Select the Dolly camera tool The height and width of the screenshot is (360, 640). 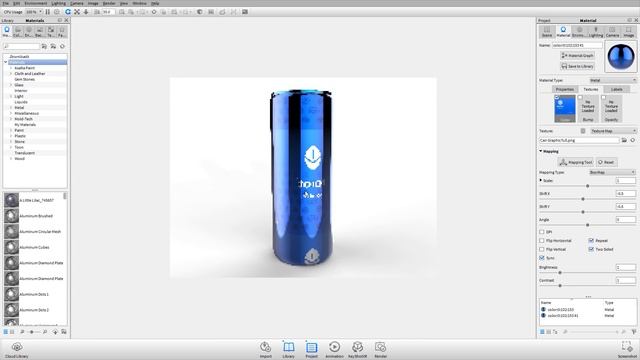(86, 12)
